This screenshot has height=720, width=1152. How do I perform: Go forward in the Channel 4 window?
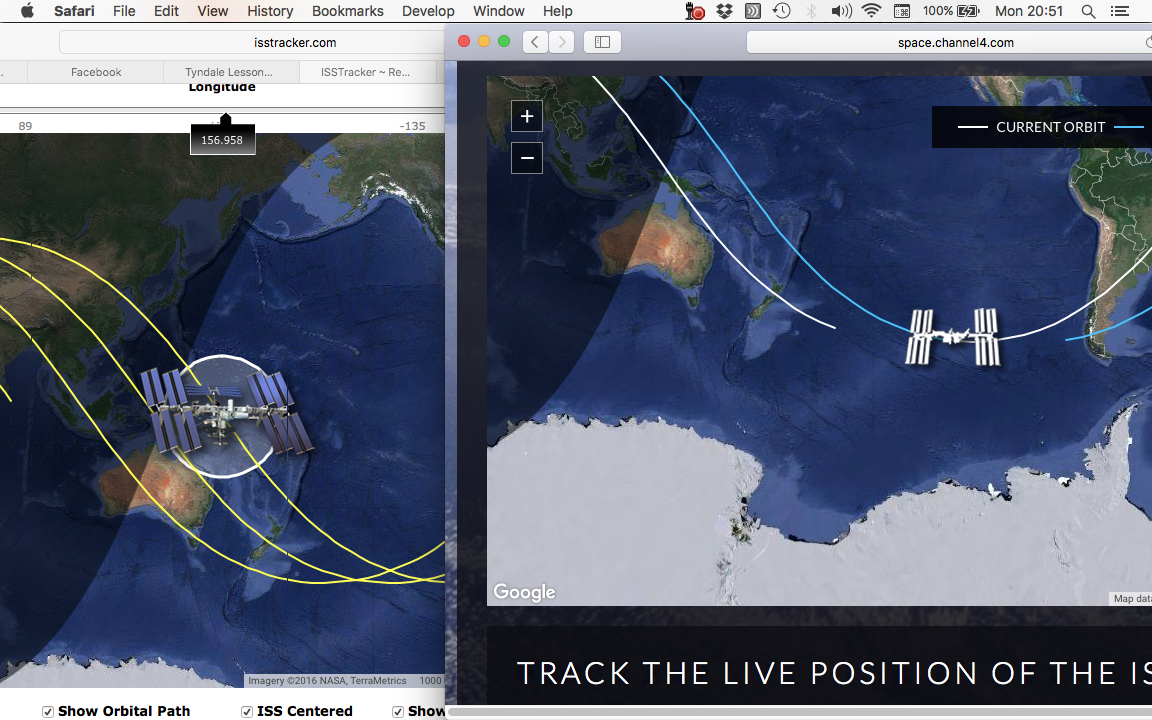pos(562,42)
